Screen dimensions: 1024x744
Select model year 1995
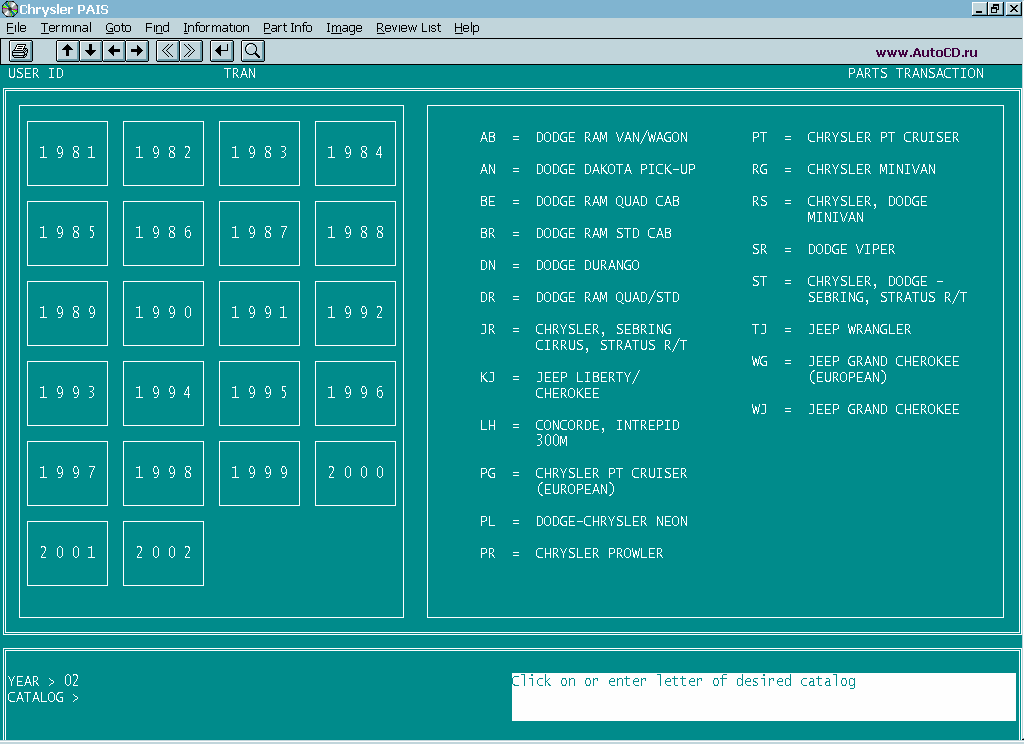coord(259,393)
